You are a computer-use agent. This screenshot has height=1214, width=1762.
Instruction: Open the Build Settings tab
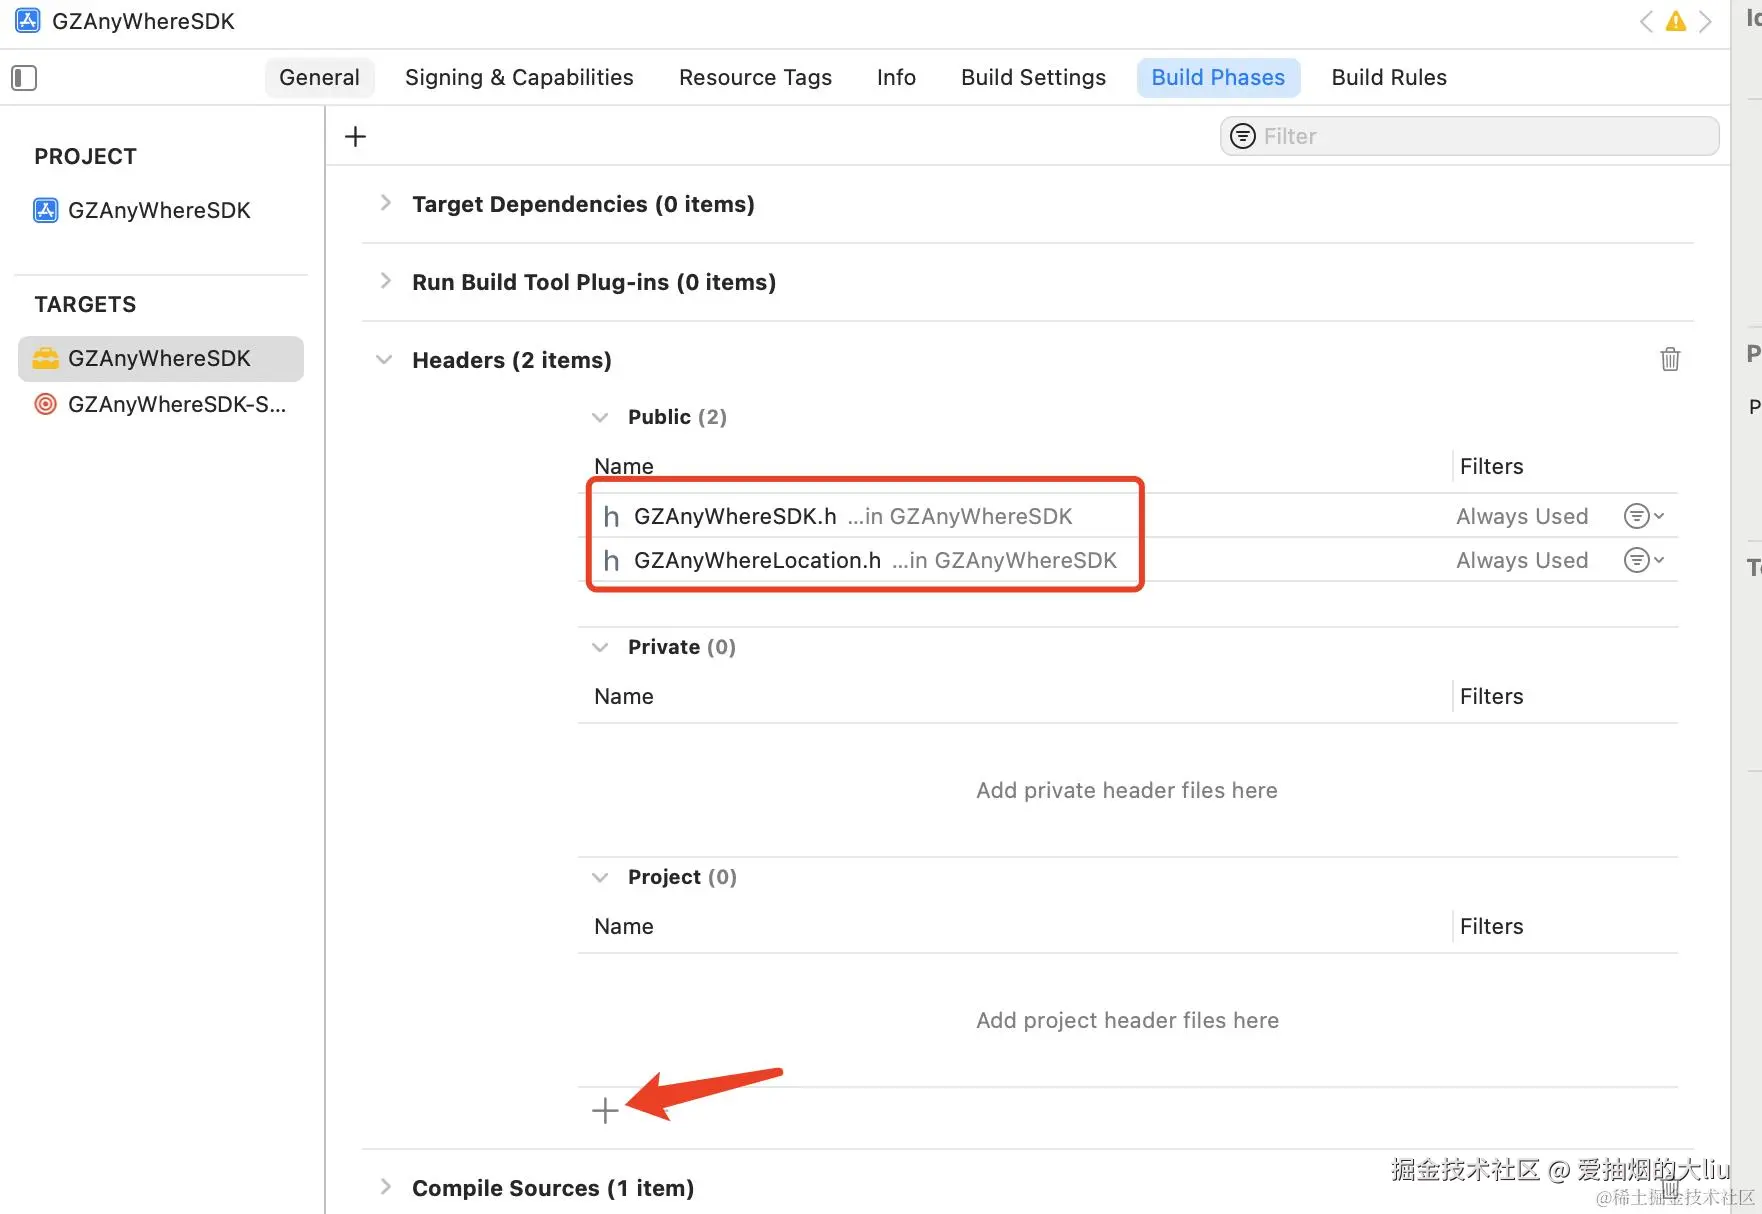point(1033,78)
